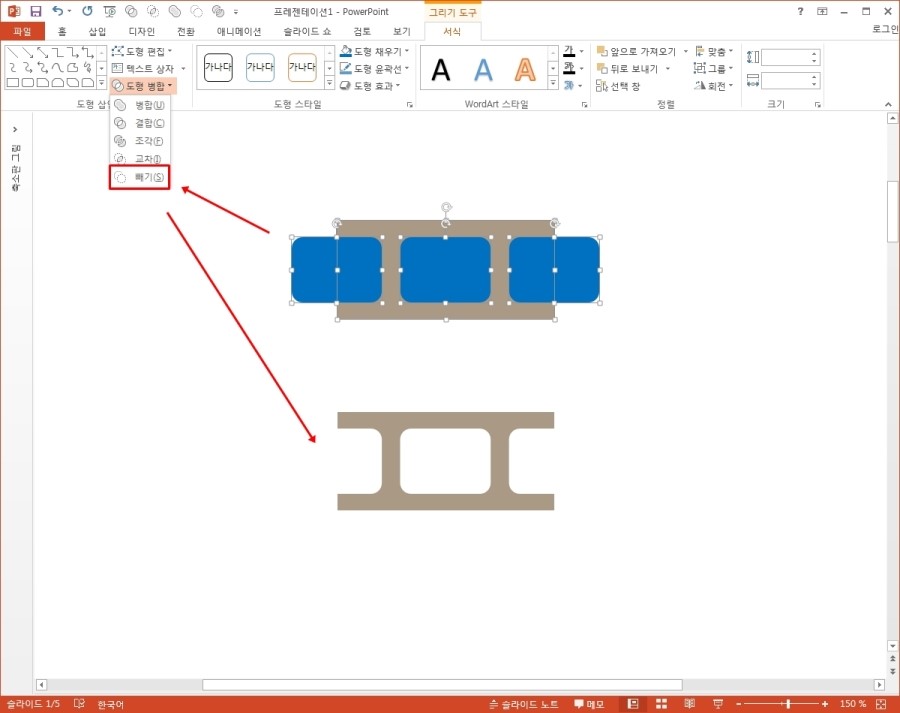
Task: Click the shape height input field
Action: pyautogui.click(x=786, y=57)
